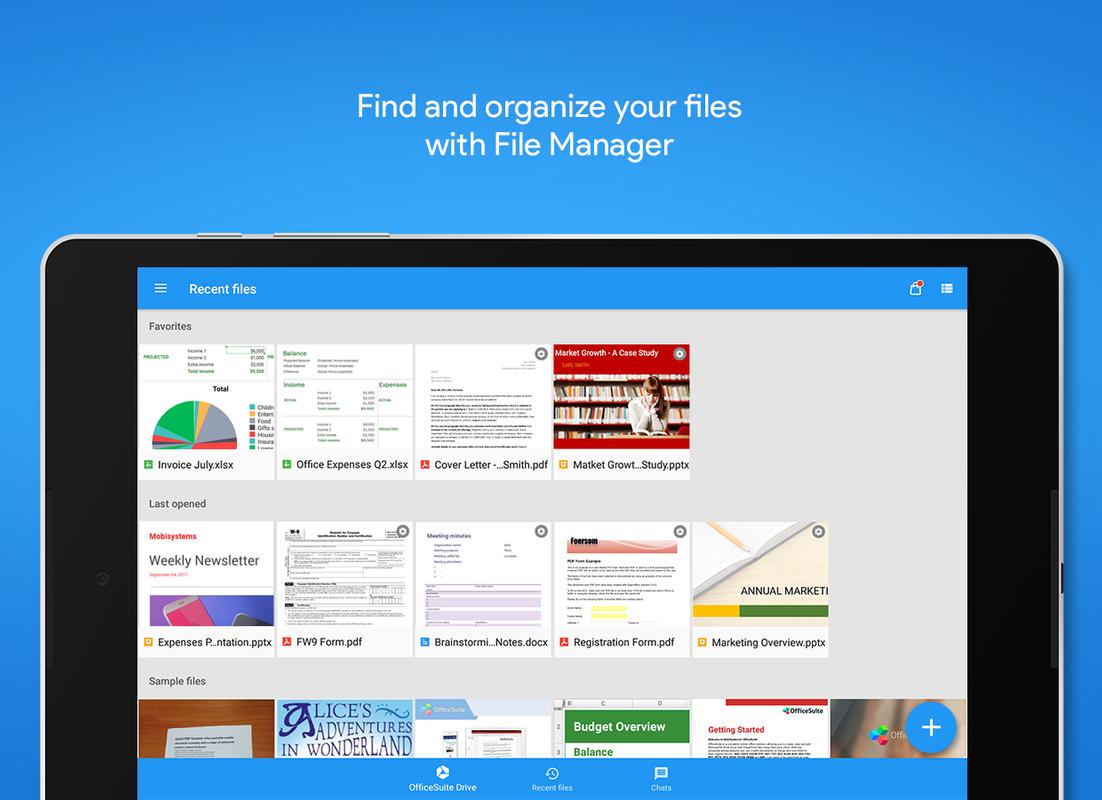Open the Chats tab
Screen dimensions: 1102x800
pyautogui.click(x=661, y=779)
